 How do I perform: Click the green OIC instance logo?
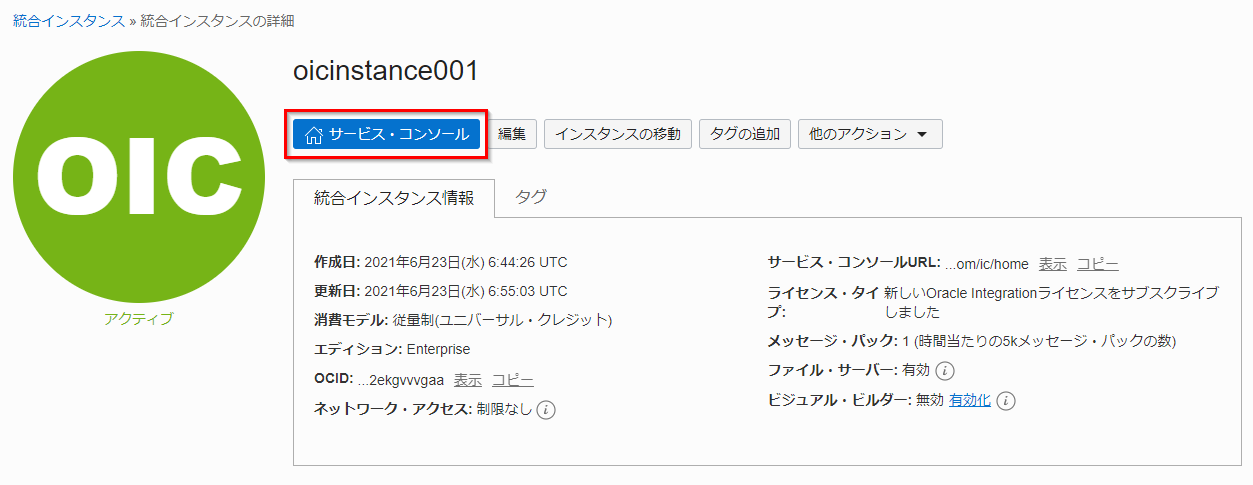139,174
